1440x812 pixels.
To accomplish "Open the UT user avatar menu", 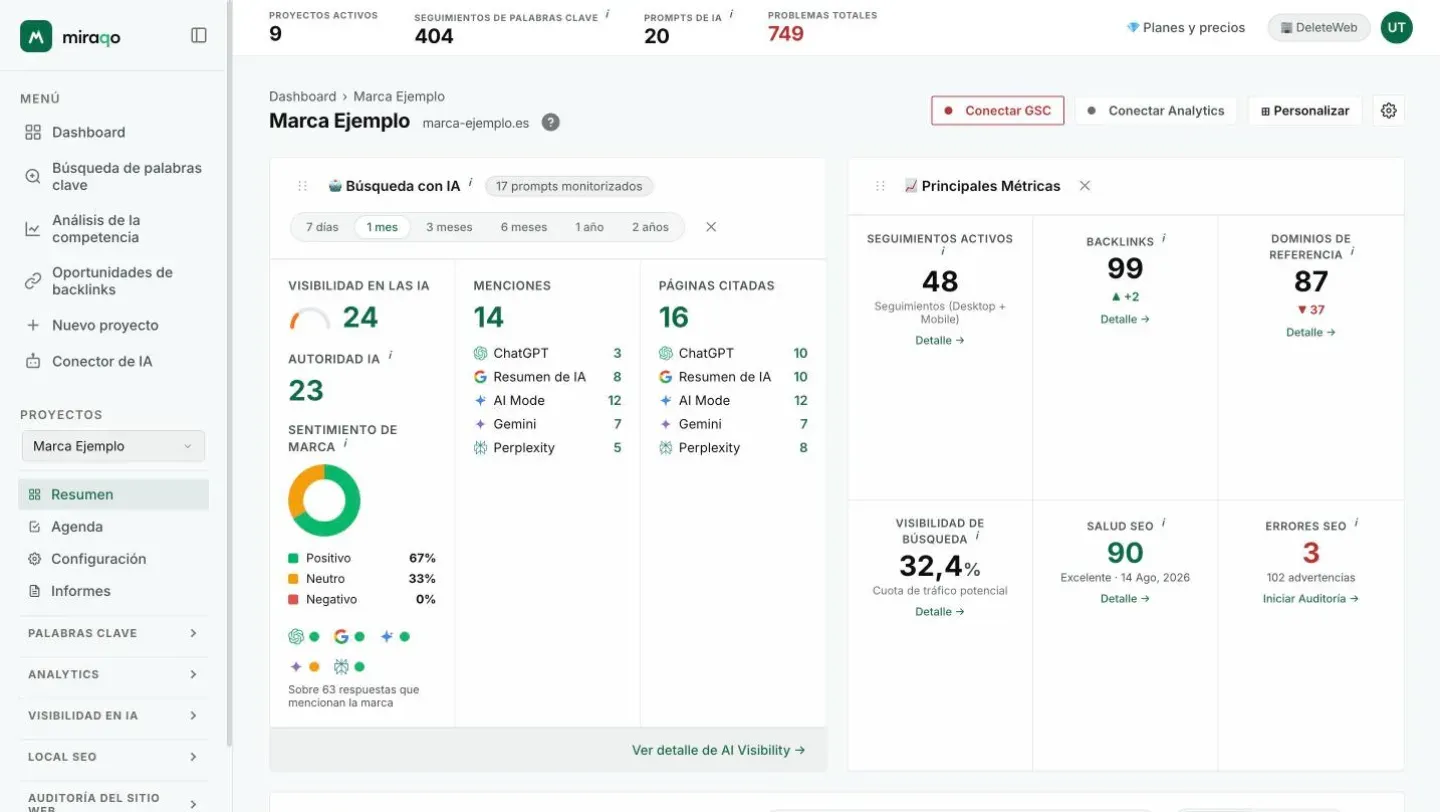I will pyautogui.click(x=1396, y=27).
